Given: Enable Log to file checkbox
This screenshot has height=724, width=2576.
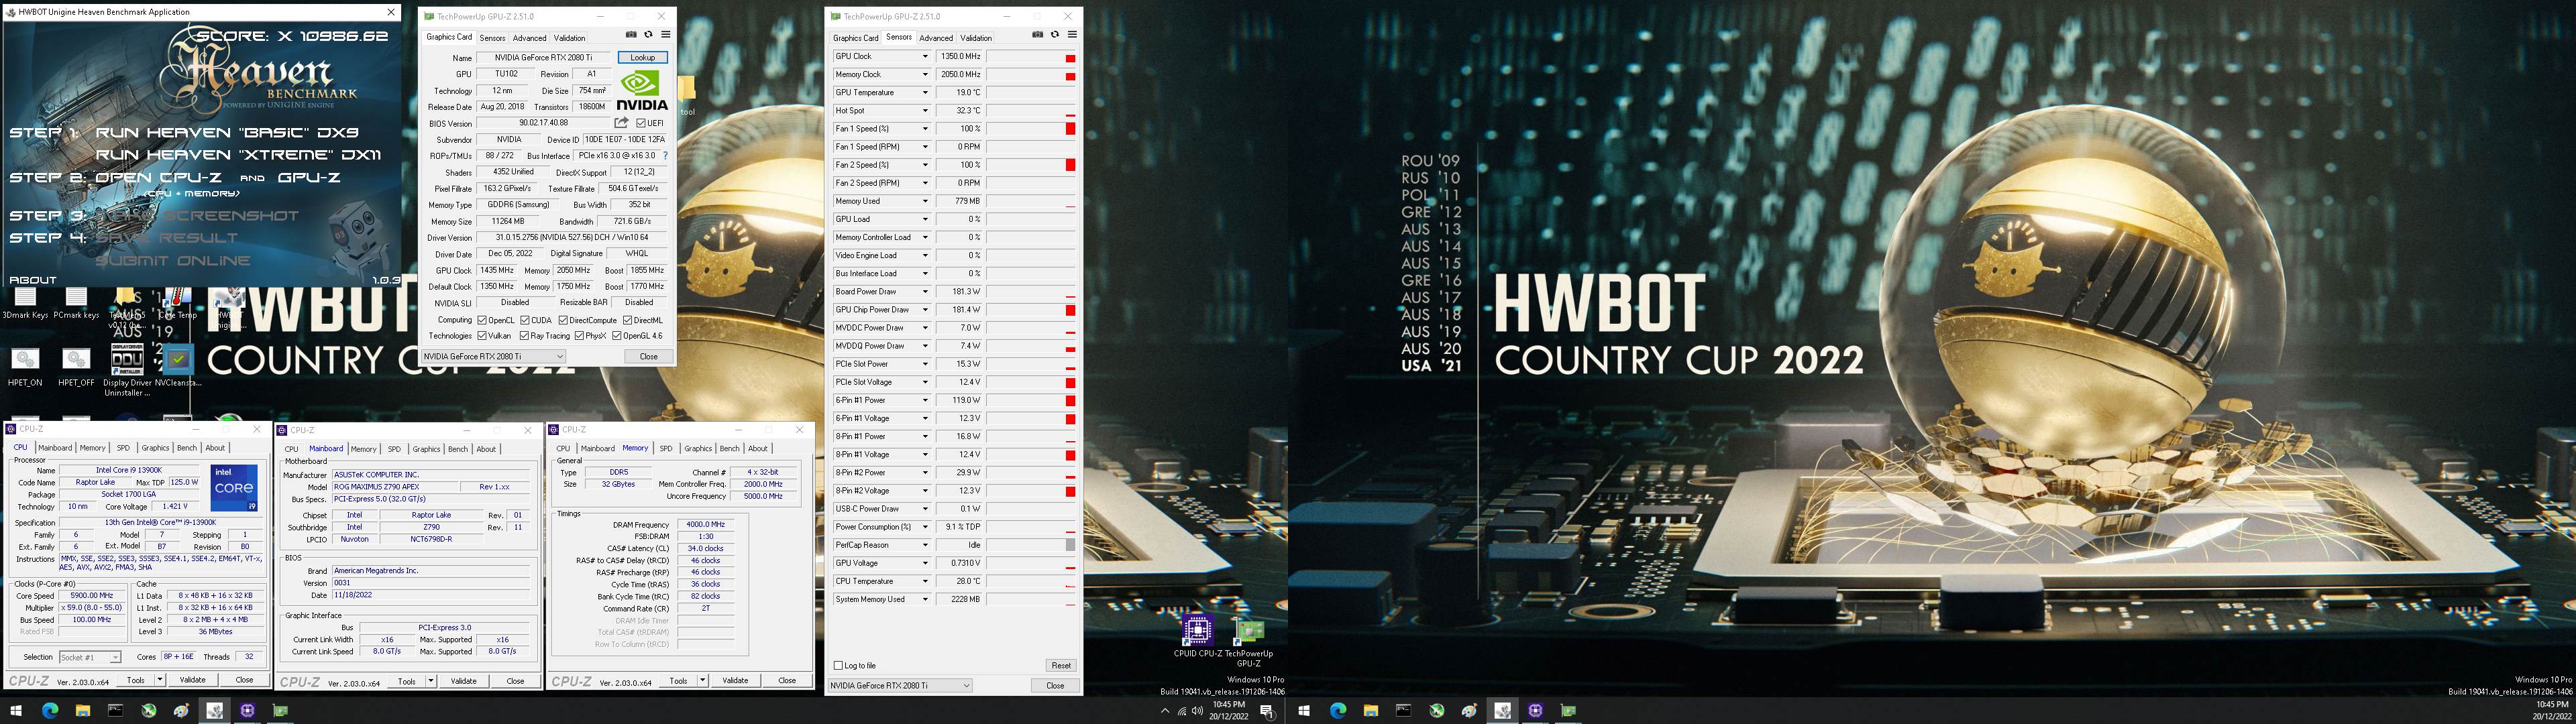Looking at the screenshot, I should tap(838, 665).
